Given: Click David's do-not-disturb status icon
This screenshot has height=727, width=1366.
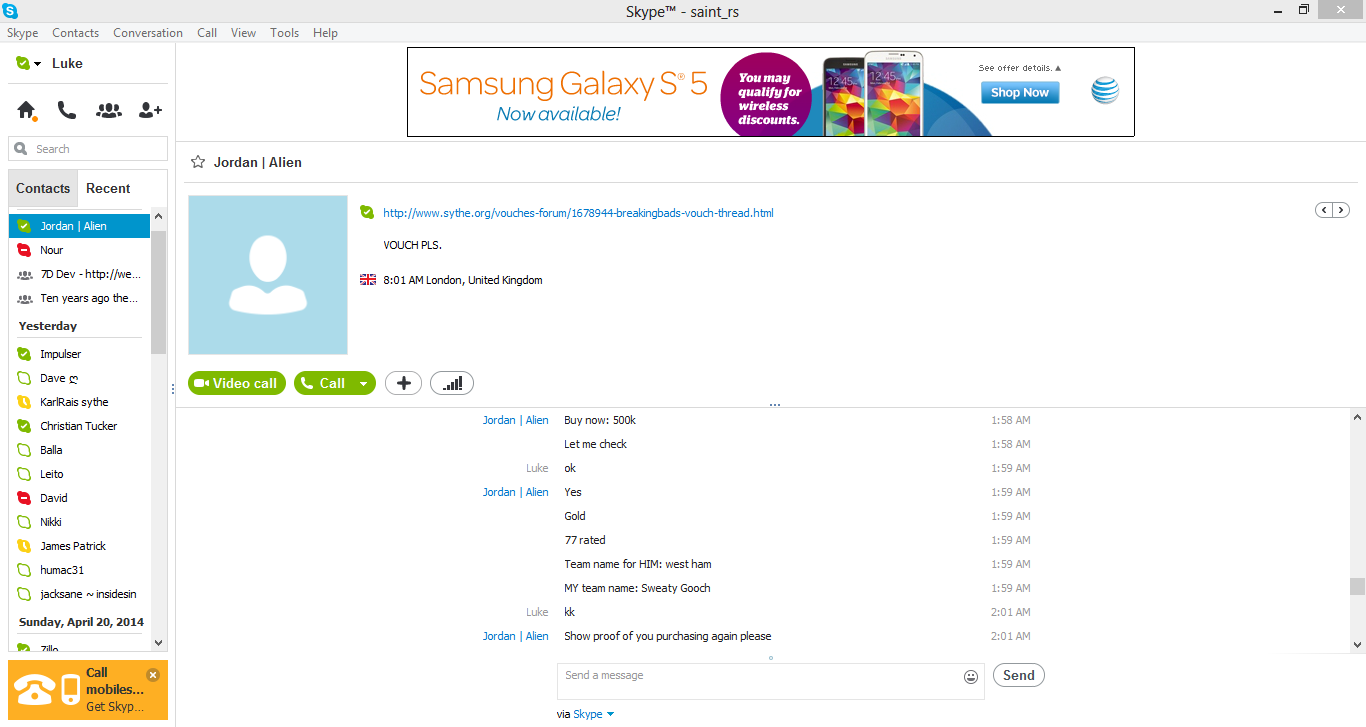Looking at the screenshot, I should point(24,498).
